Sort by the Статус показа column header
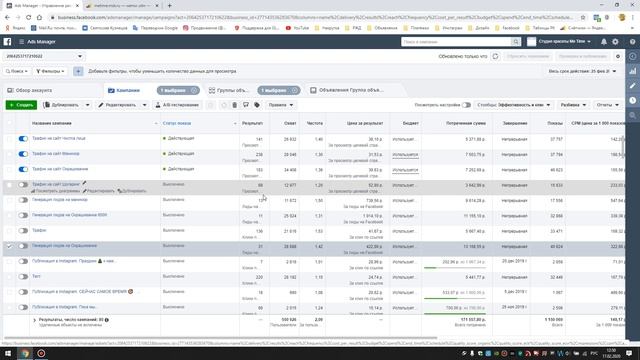 177,123
